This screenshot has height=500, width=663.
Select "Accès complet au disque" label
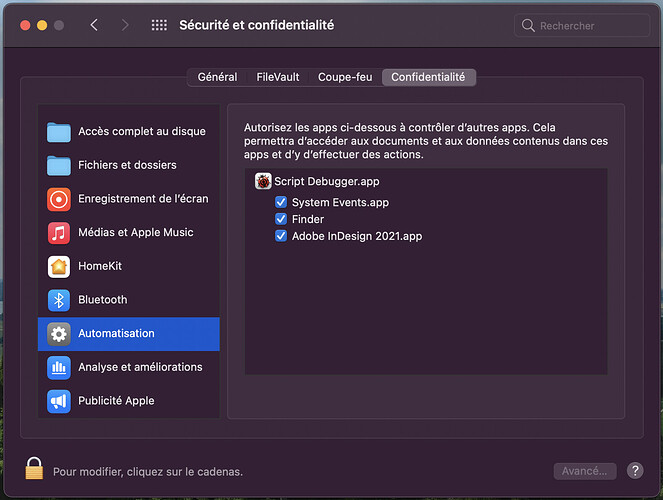142,131
